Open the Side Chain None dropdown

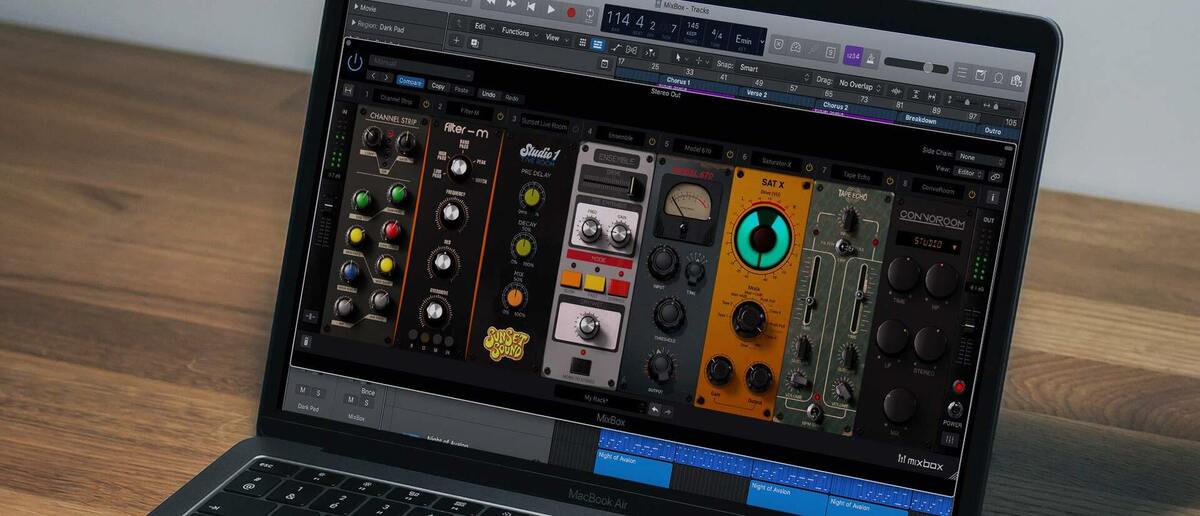click(x=980, y=157)
